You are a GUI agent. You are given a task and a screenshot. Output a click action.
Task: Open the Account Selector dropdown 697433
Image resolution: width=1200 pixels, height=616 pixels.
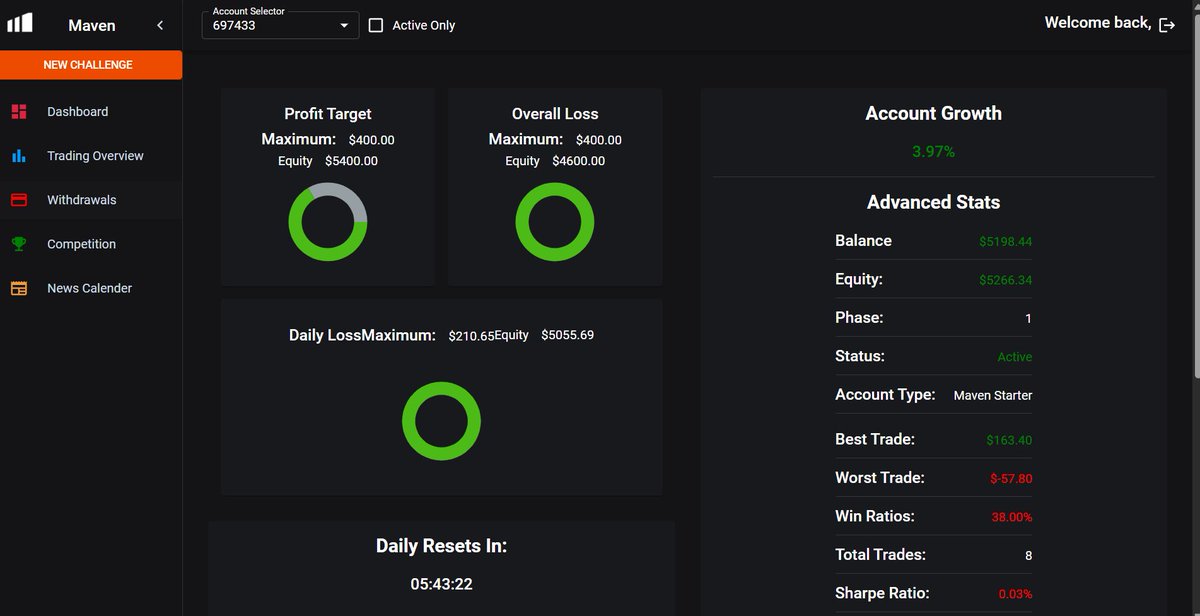coord(281,25)
